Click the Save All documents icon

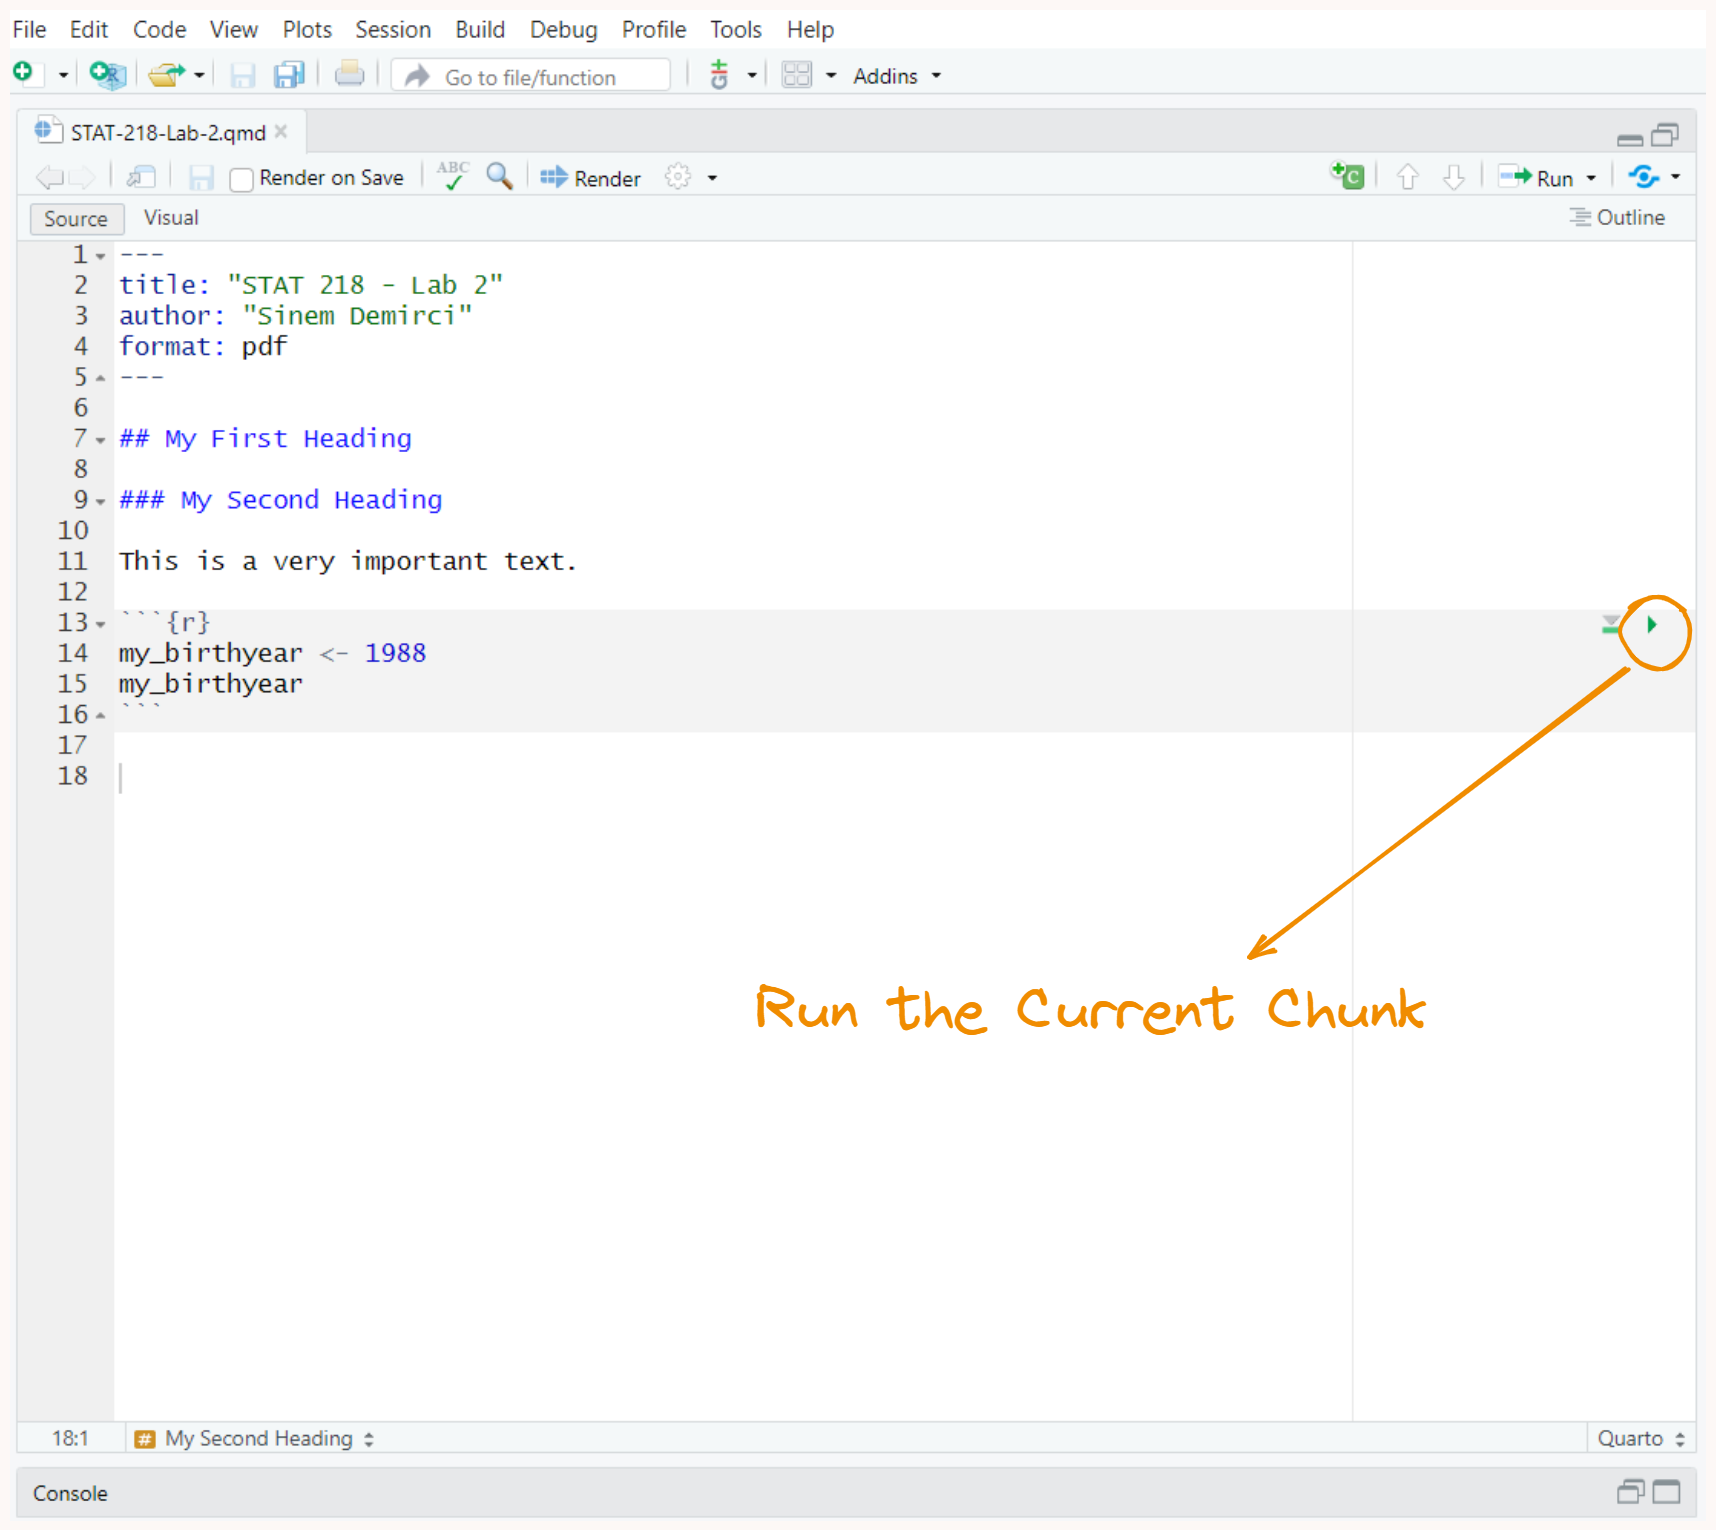pyautogui.click(x=289, y=76)
